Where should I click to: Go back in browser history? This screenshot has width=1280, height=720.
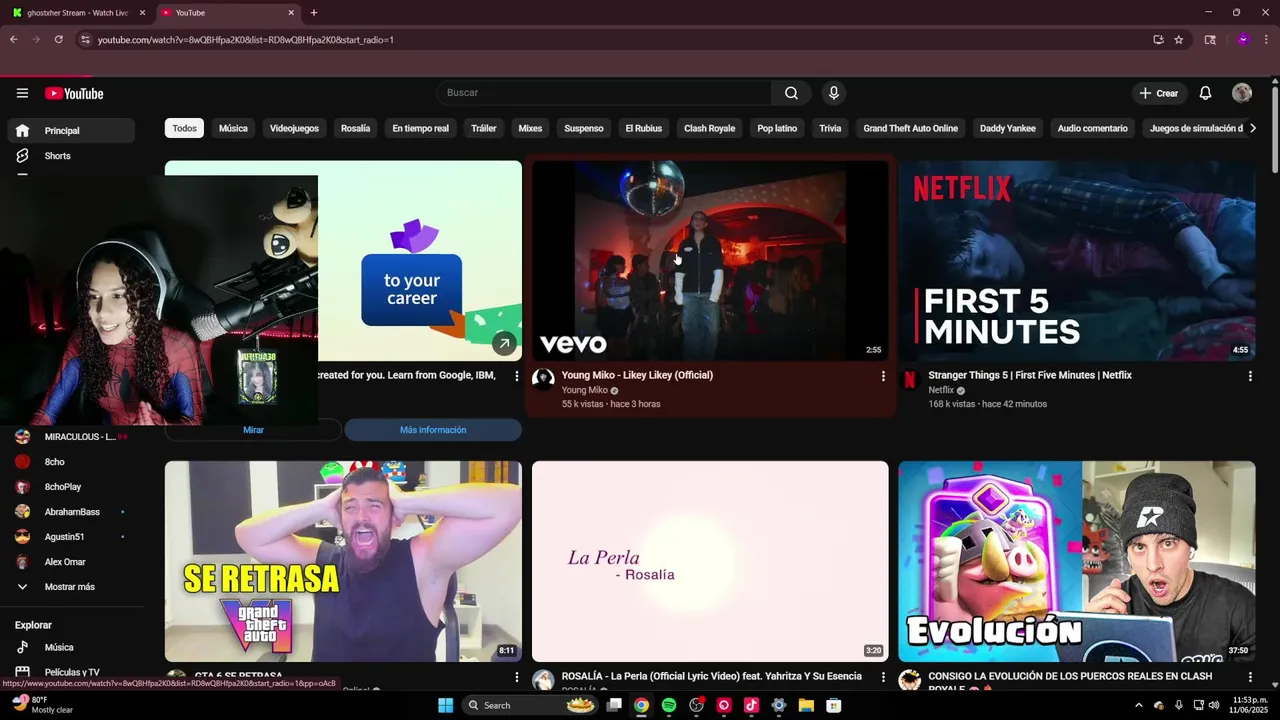coord(13,40)
